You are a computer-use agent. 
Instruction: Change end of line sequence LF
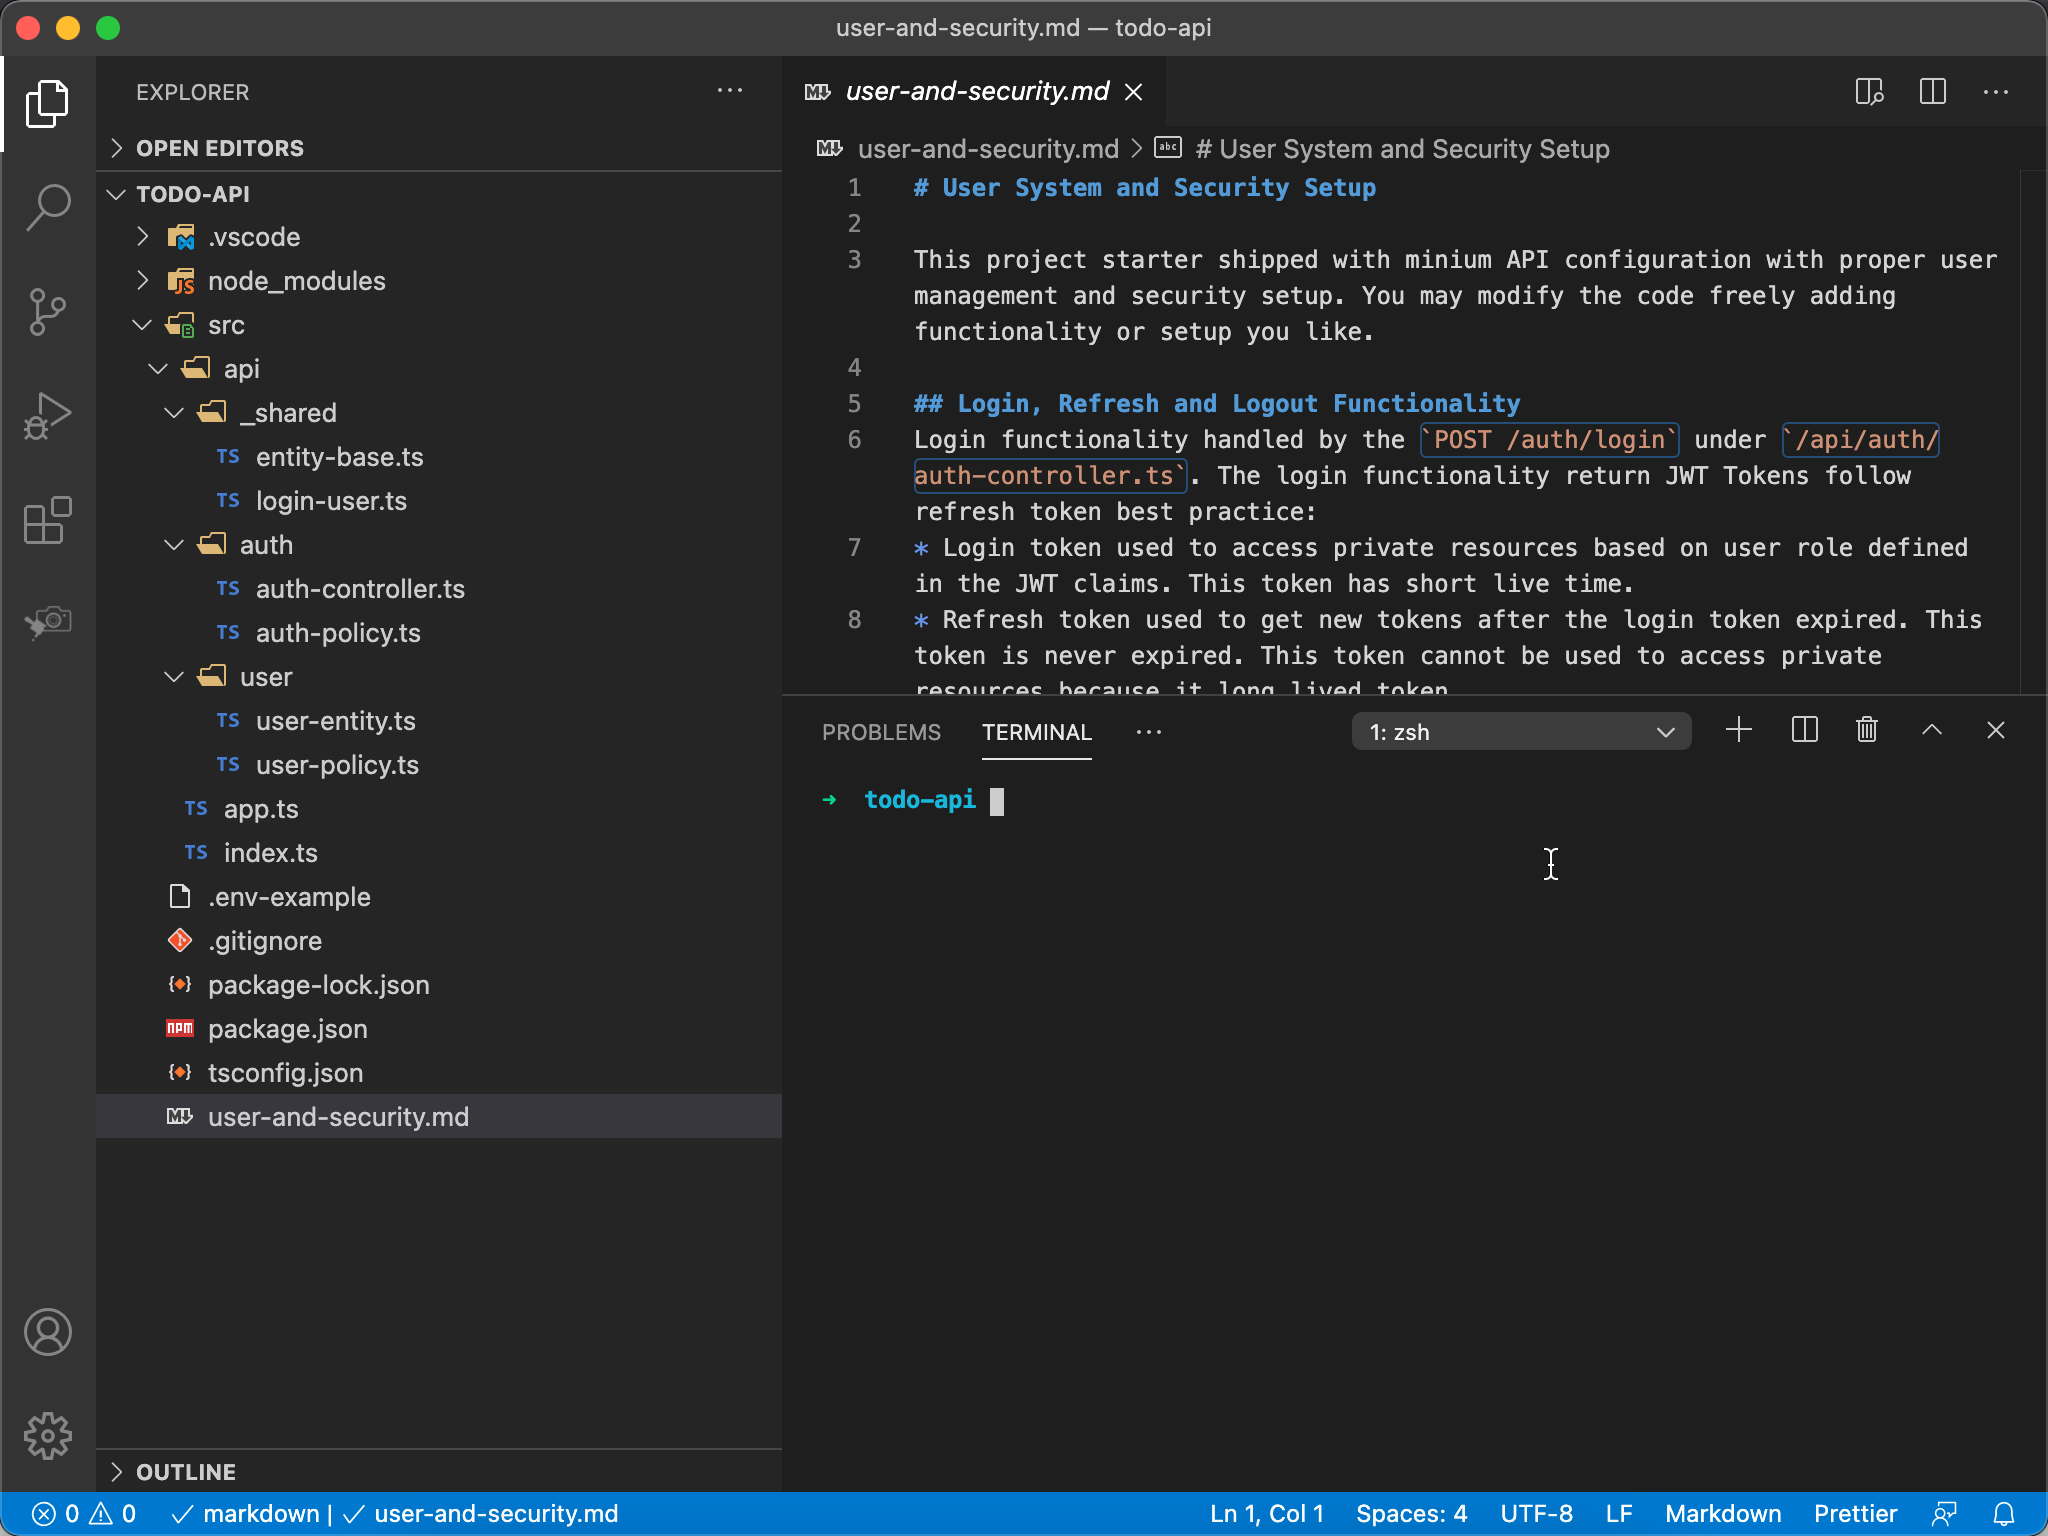pyautogui.click(x=1618, y=1514)
